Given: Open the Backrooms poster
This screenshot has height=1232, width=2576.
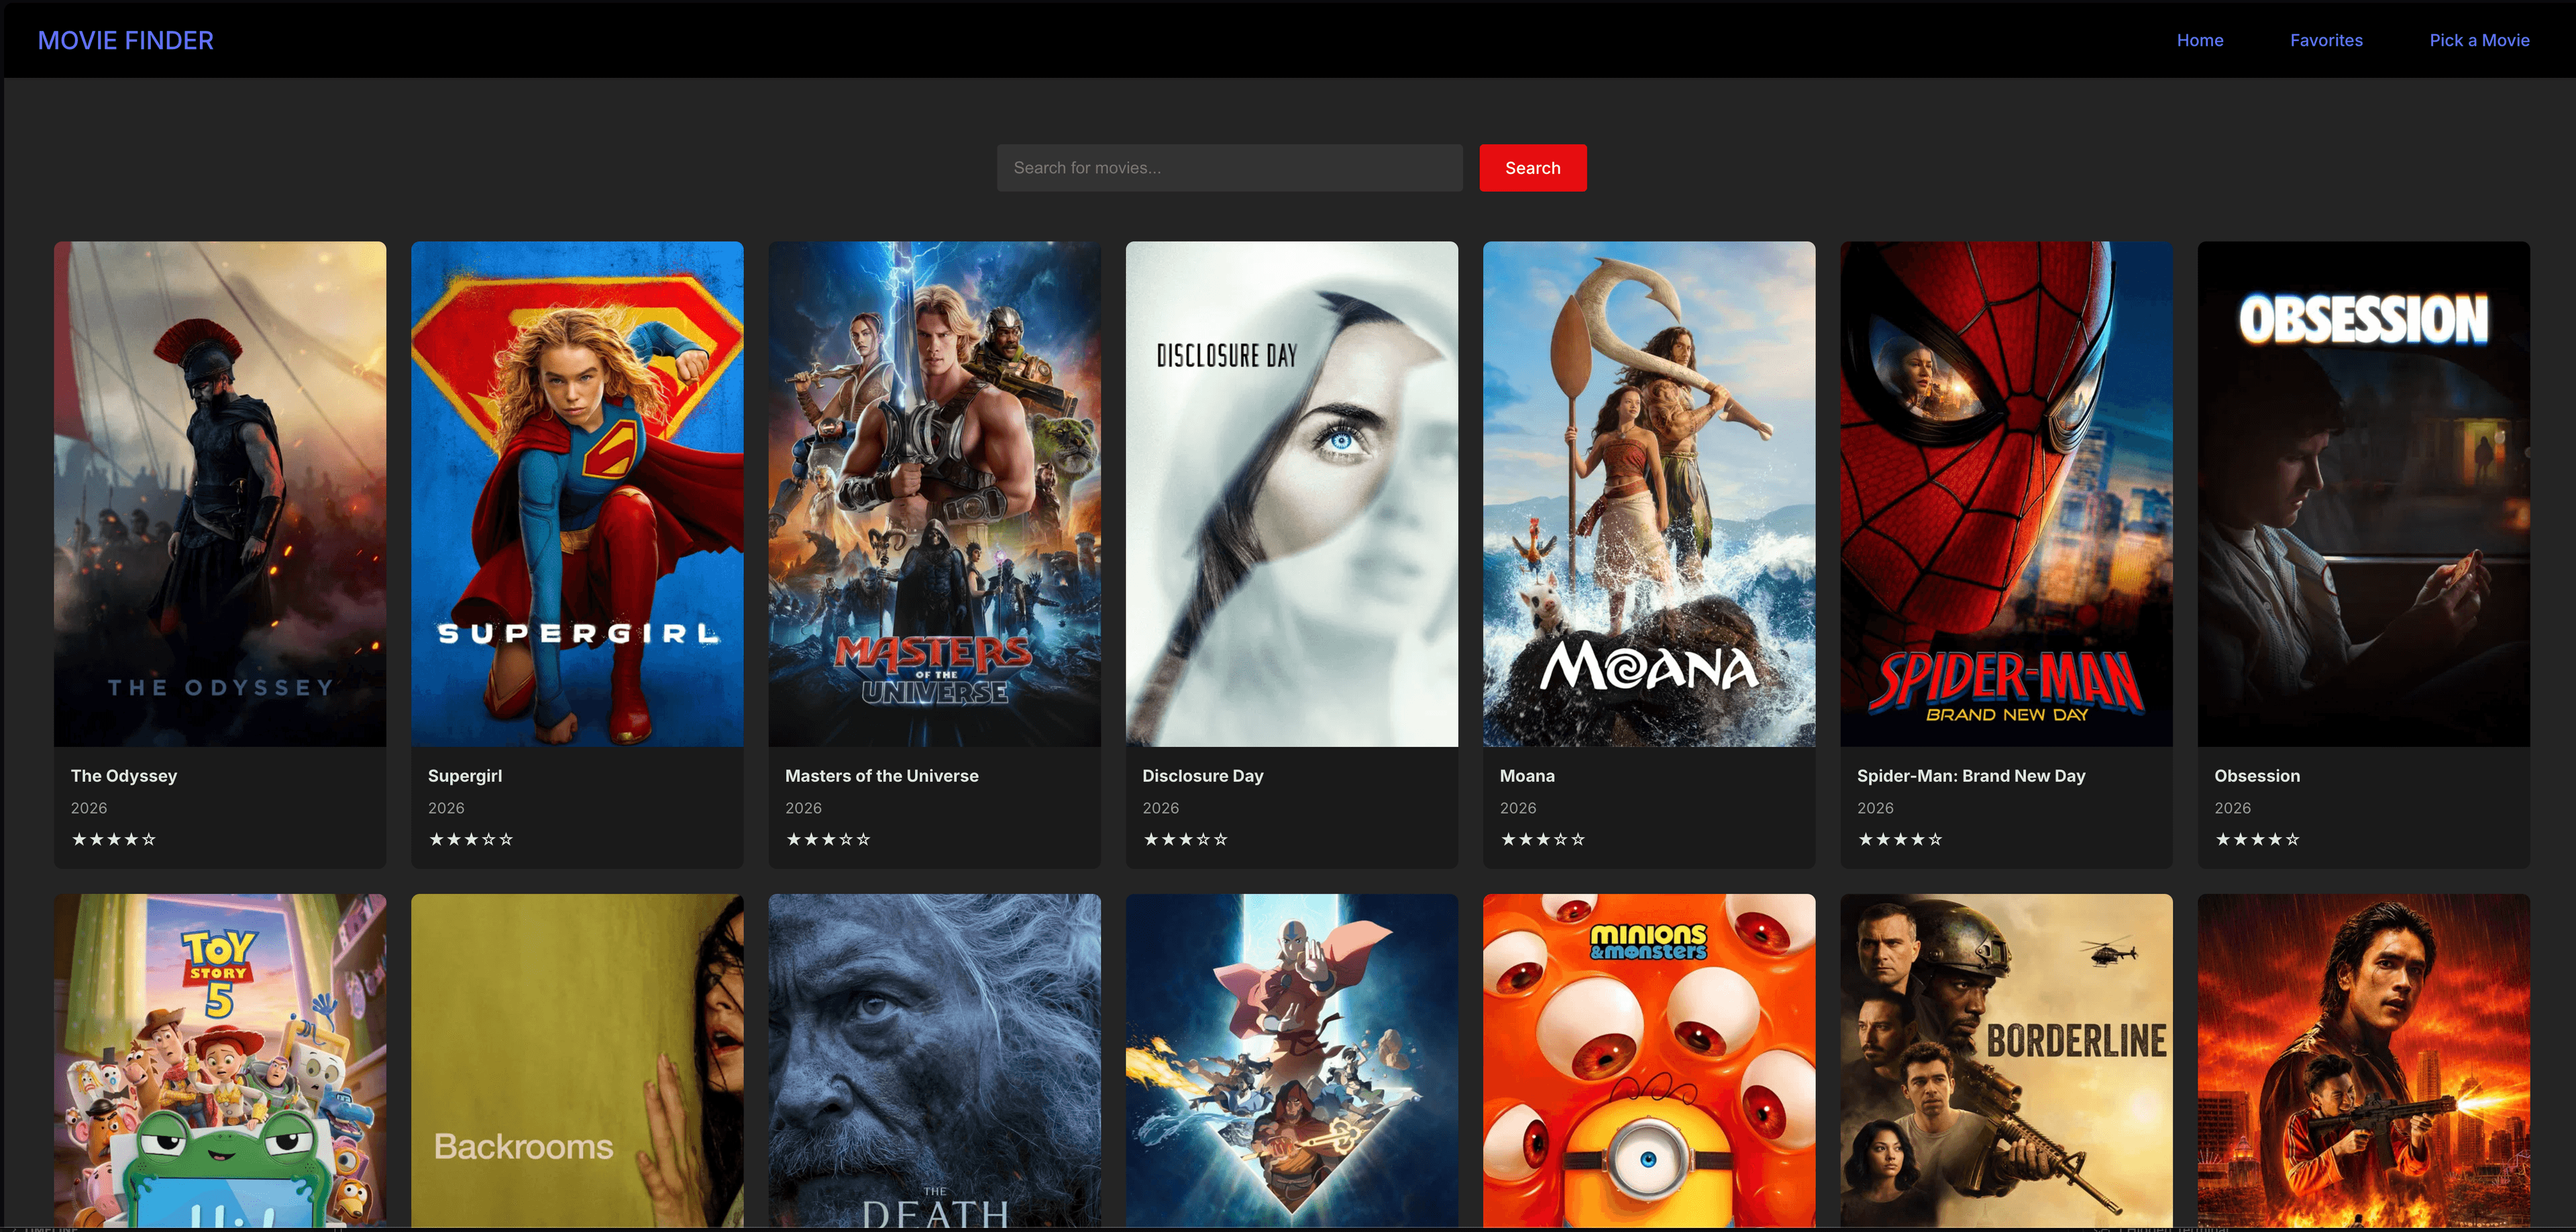Looking at the screenshot, I should click(577, 1061).
